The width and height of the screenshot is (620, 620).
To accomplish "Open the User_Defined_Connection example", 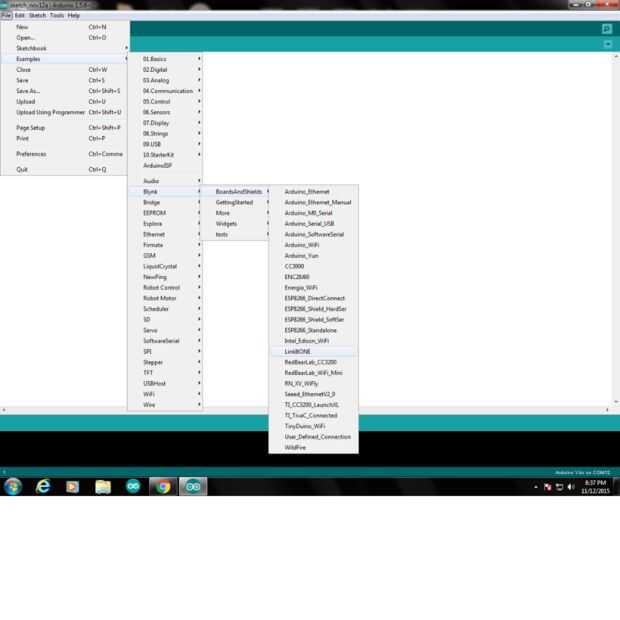I will point(314,437).
